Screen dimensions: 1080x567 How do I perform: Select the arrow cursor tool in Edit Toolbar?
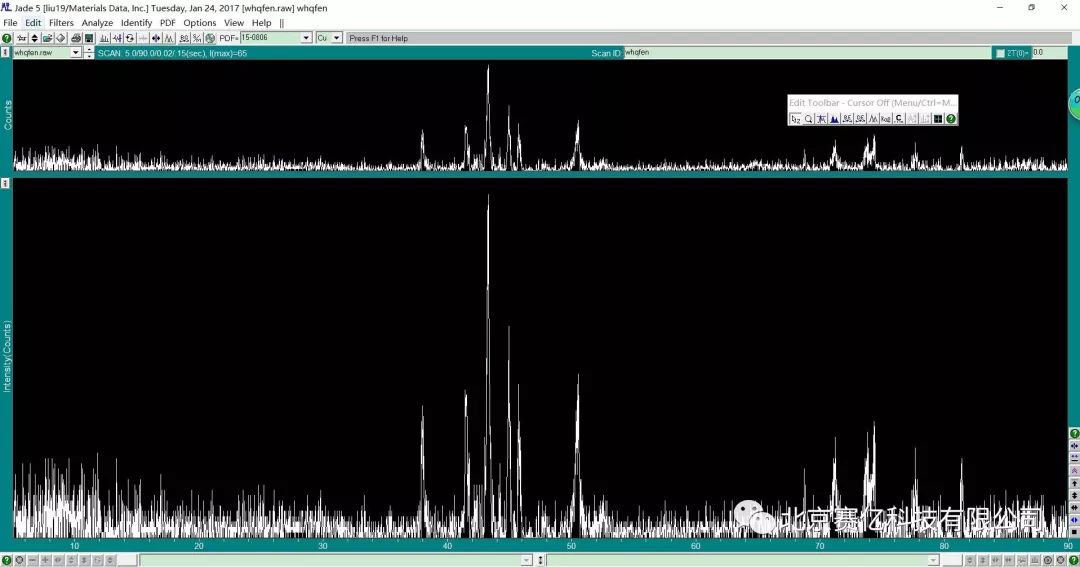coord(795,119)
